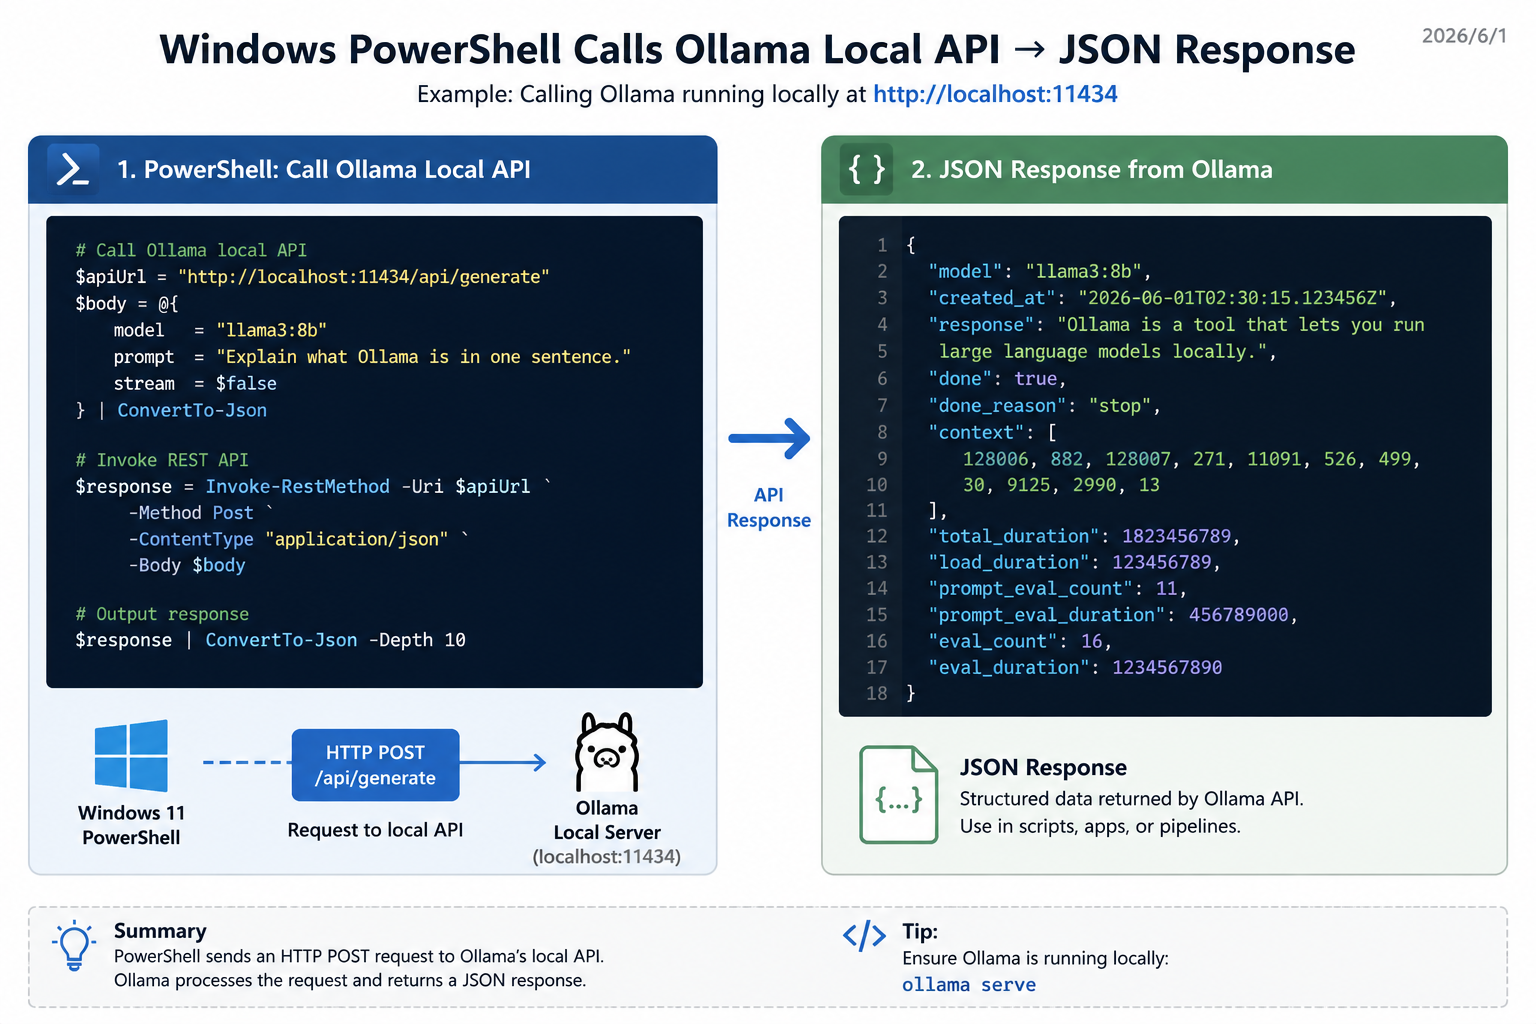Click the comment "# Output response"

162,614
